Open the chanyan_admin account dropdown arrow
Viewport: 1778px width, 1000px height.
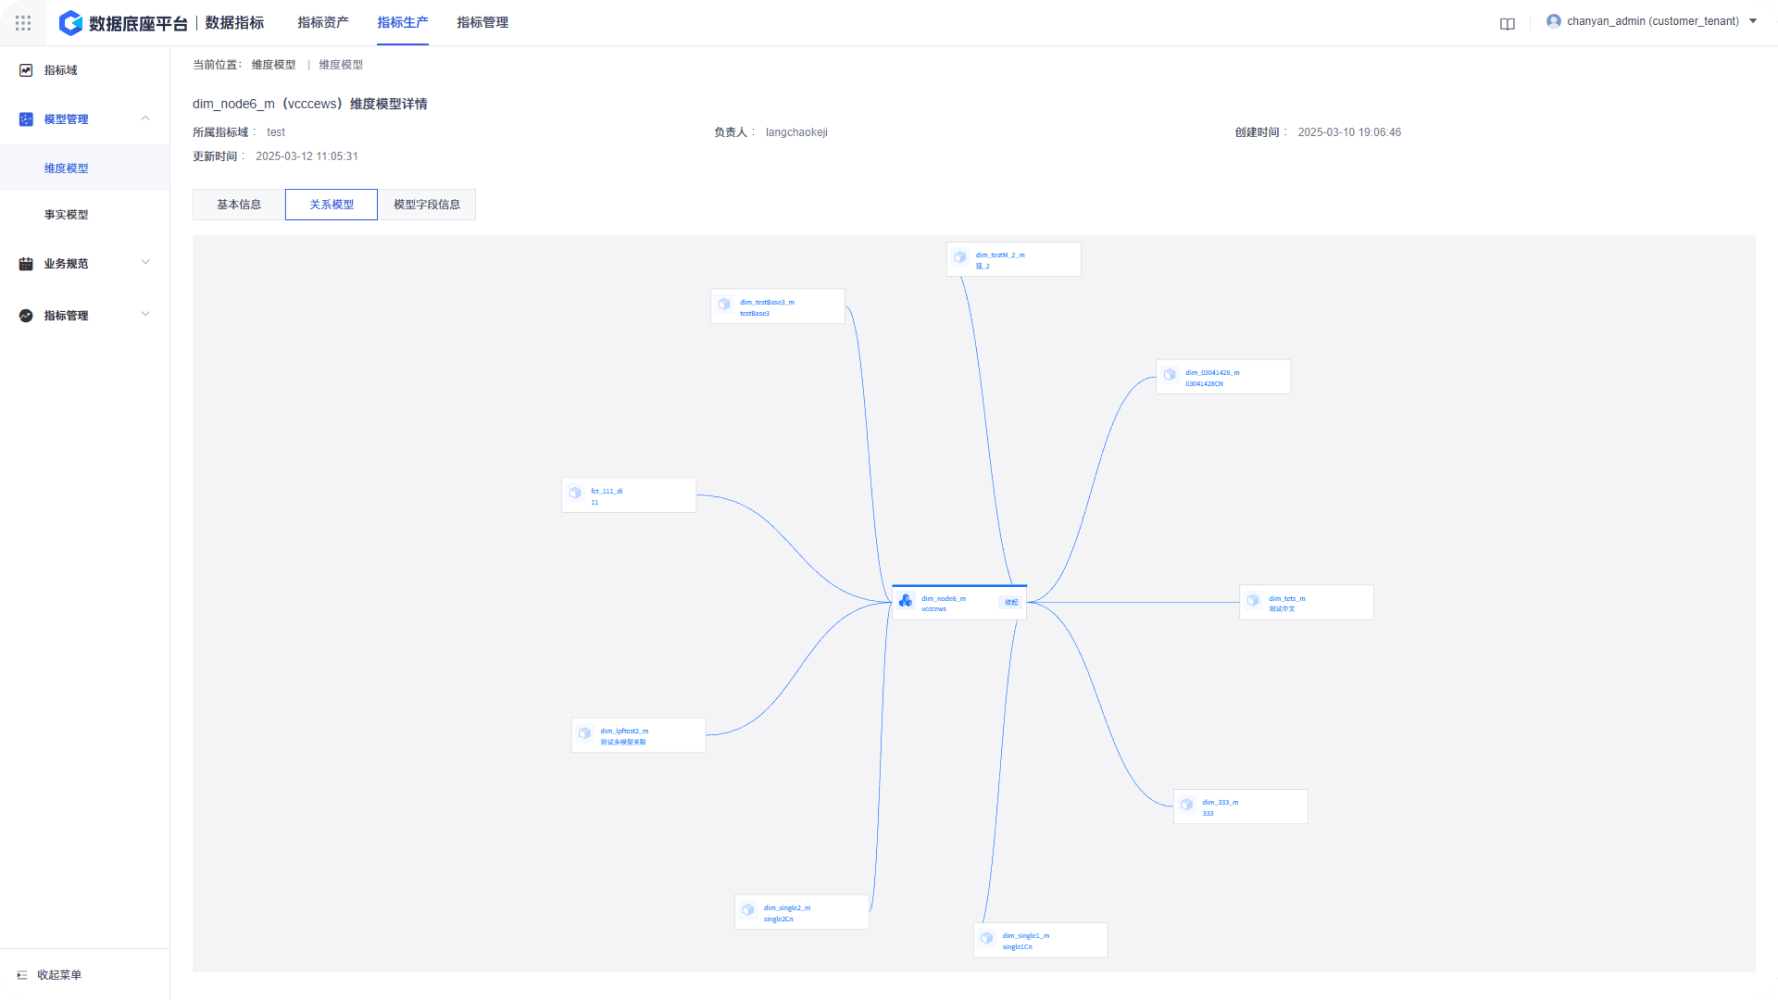tap(1753, 21)
